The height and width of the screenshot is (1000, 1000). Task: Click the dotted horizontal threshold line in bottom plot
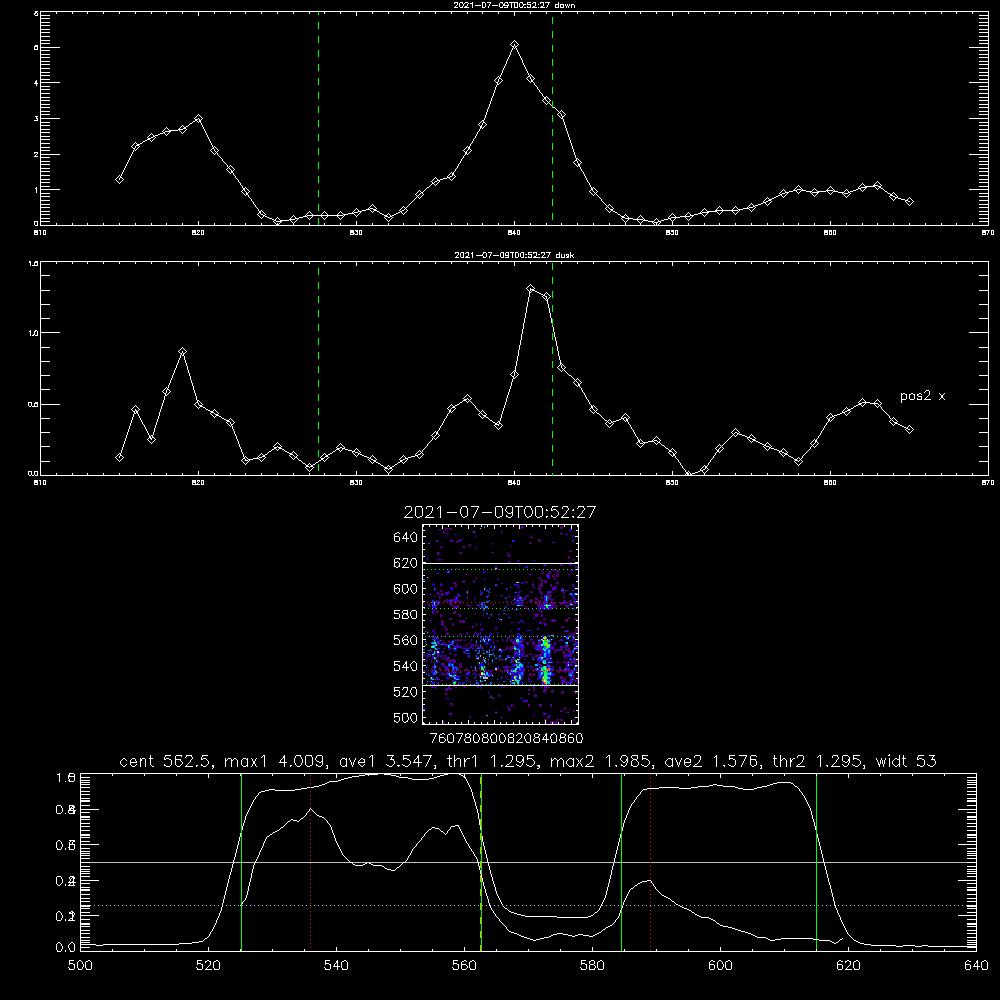click(528, 906)
